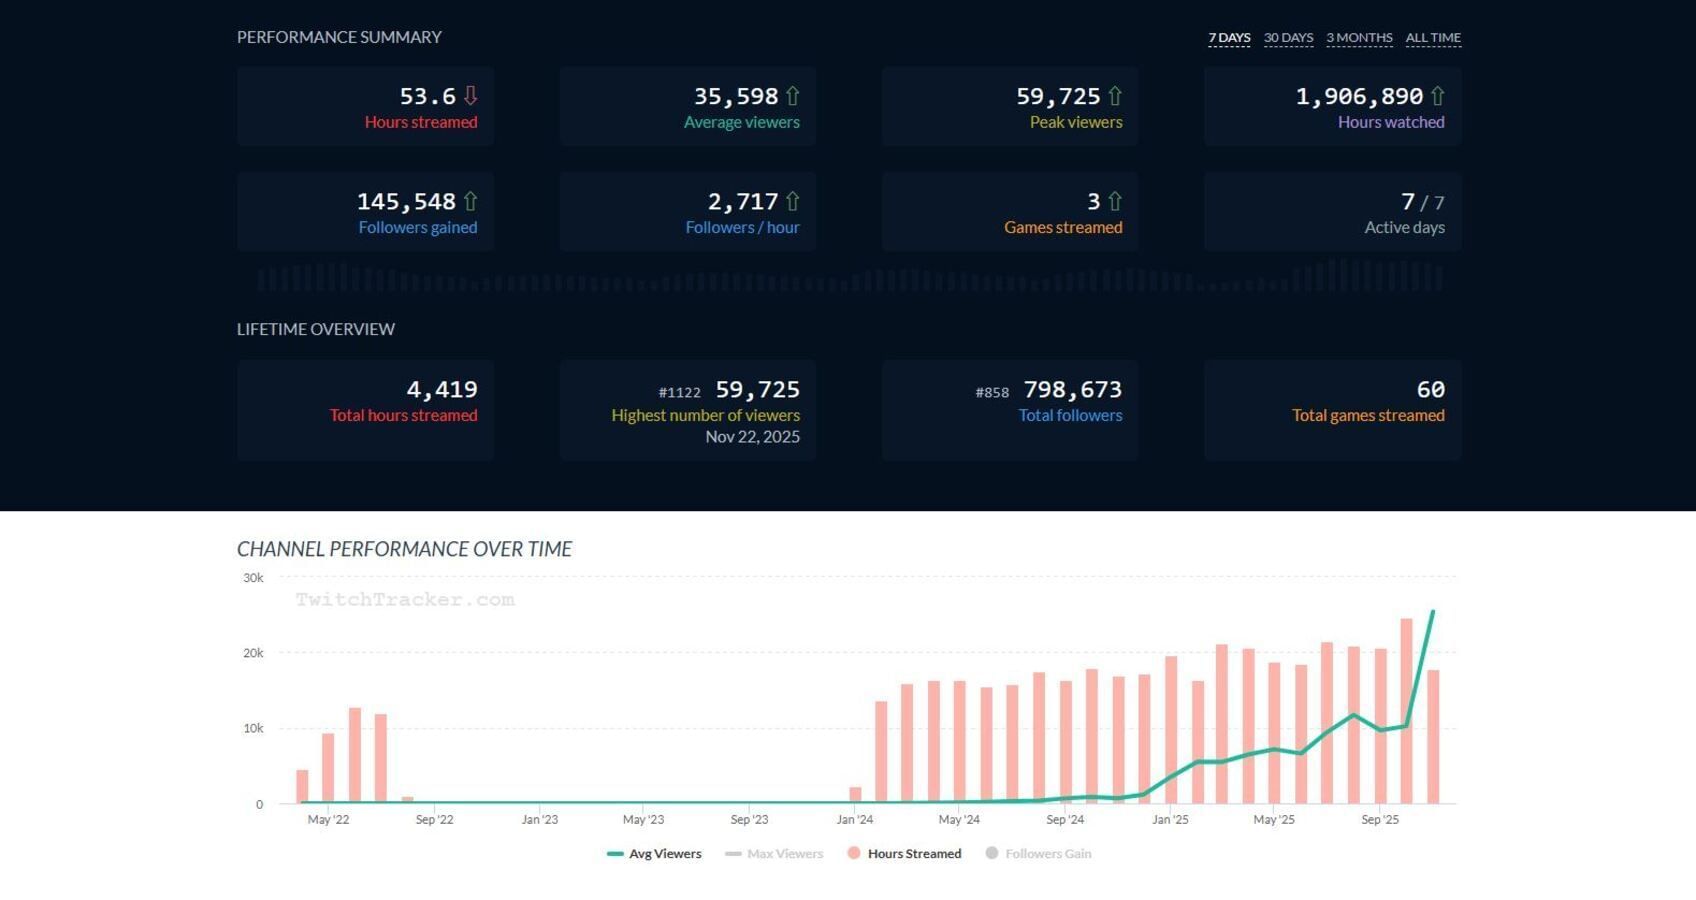Click the TwitchTracker.com watermark on the chart
1696x900 pixels.
pos(404,599)
